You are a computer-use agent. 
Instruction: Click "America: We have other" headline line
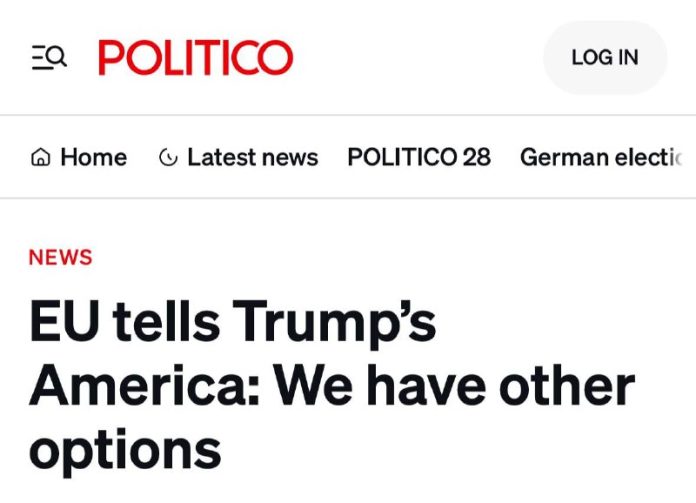click(x=331, y=386)
